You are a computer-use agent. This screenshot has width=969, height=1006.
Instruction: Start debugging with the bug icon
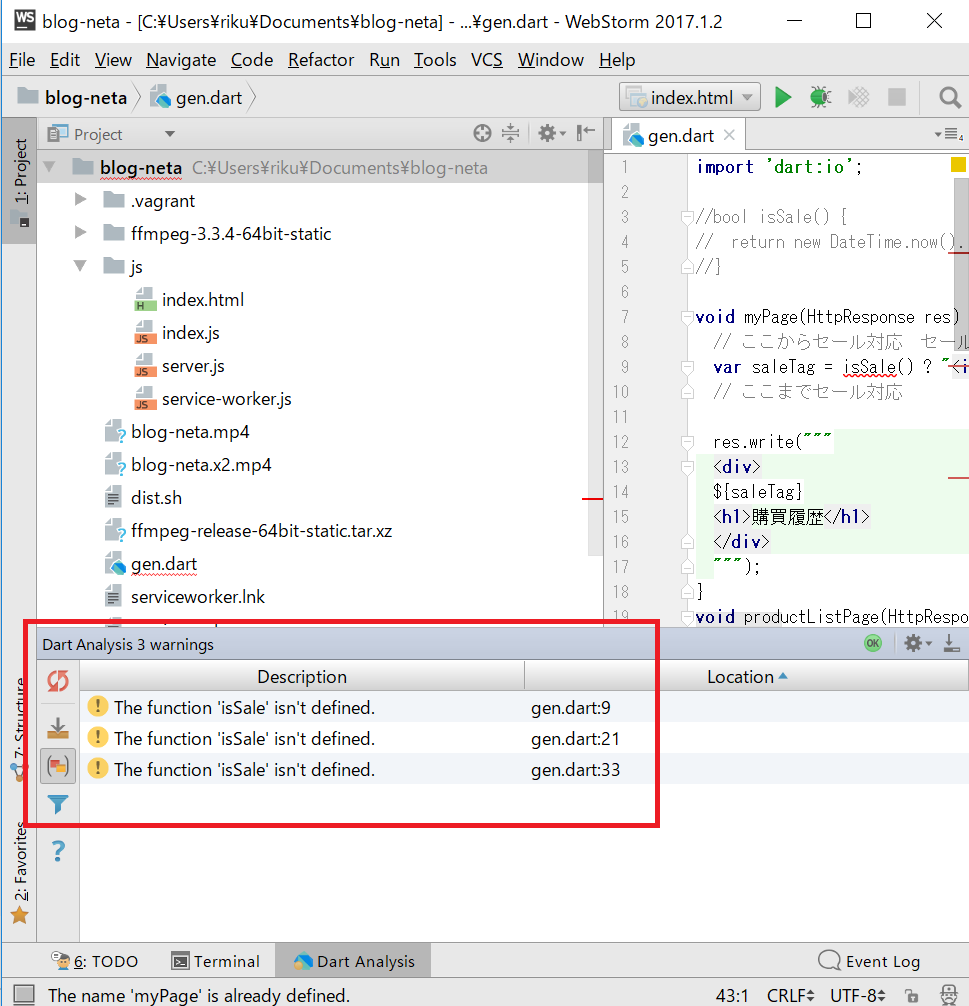click(820, 98)
